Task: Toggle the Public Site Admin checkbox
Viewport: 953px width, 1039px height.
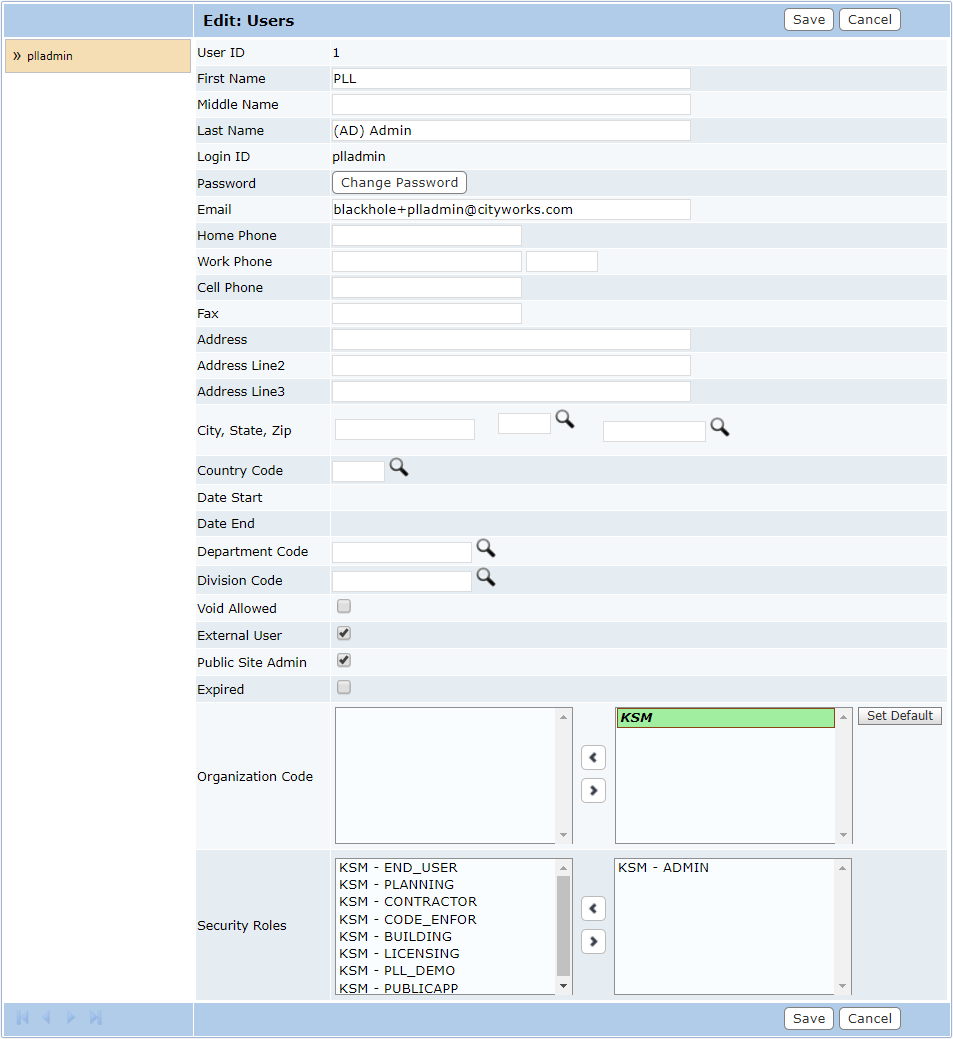Action: pyautogui.click(x=344, y=660)
